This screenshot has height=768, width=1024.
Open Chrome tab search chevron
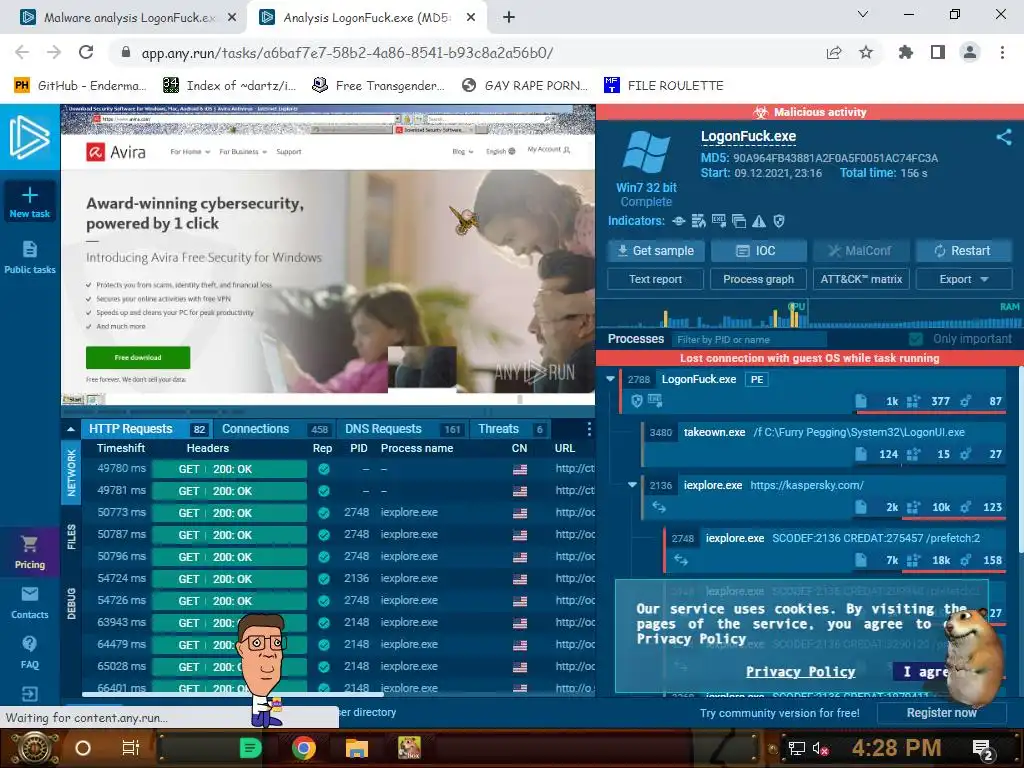pyautogui.click(x=863, y=14)
